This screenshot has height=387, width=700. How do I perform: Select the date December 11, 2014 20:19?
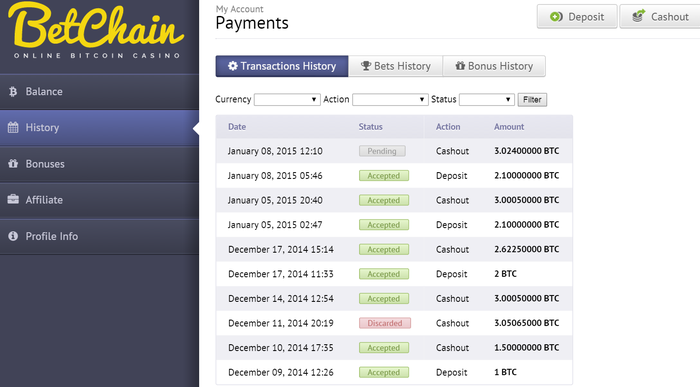[x=281, y=323]
